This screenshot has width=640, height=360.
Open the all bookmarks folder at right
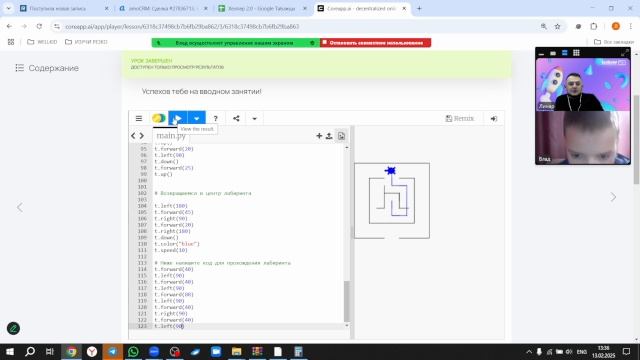point(613,42)
